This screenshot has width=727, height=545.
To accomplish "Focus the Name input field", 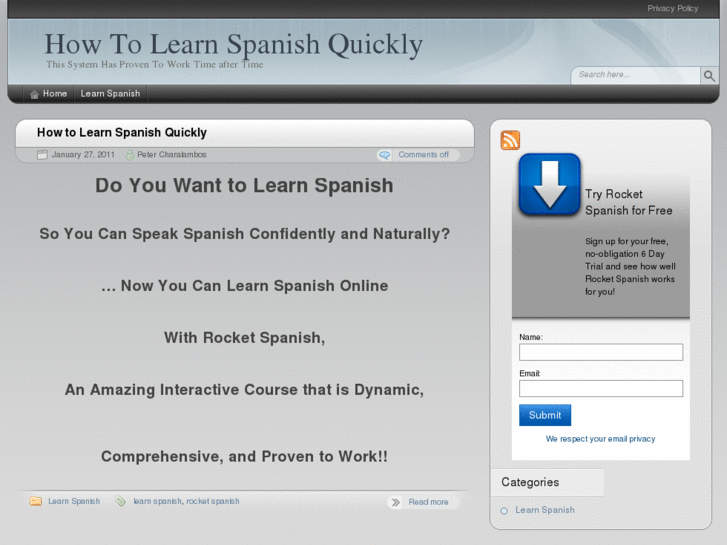I will [x=601, y=352].
